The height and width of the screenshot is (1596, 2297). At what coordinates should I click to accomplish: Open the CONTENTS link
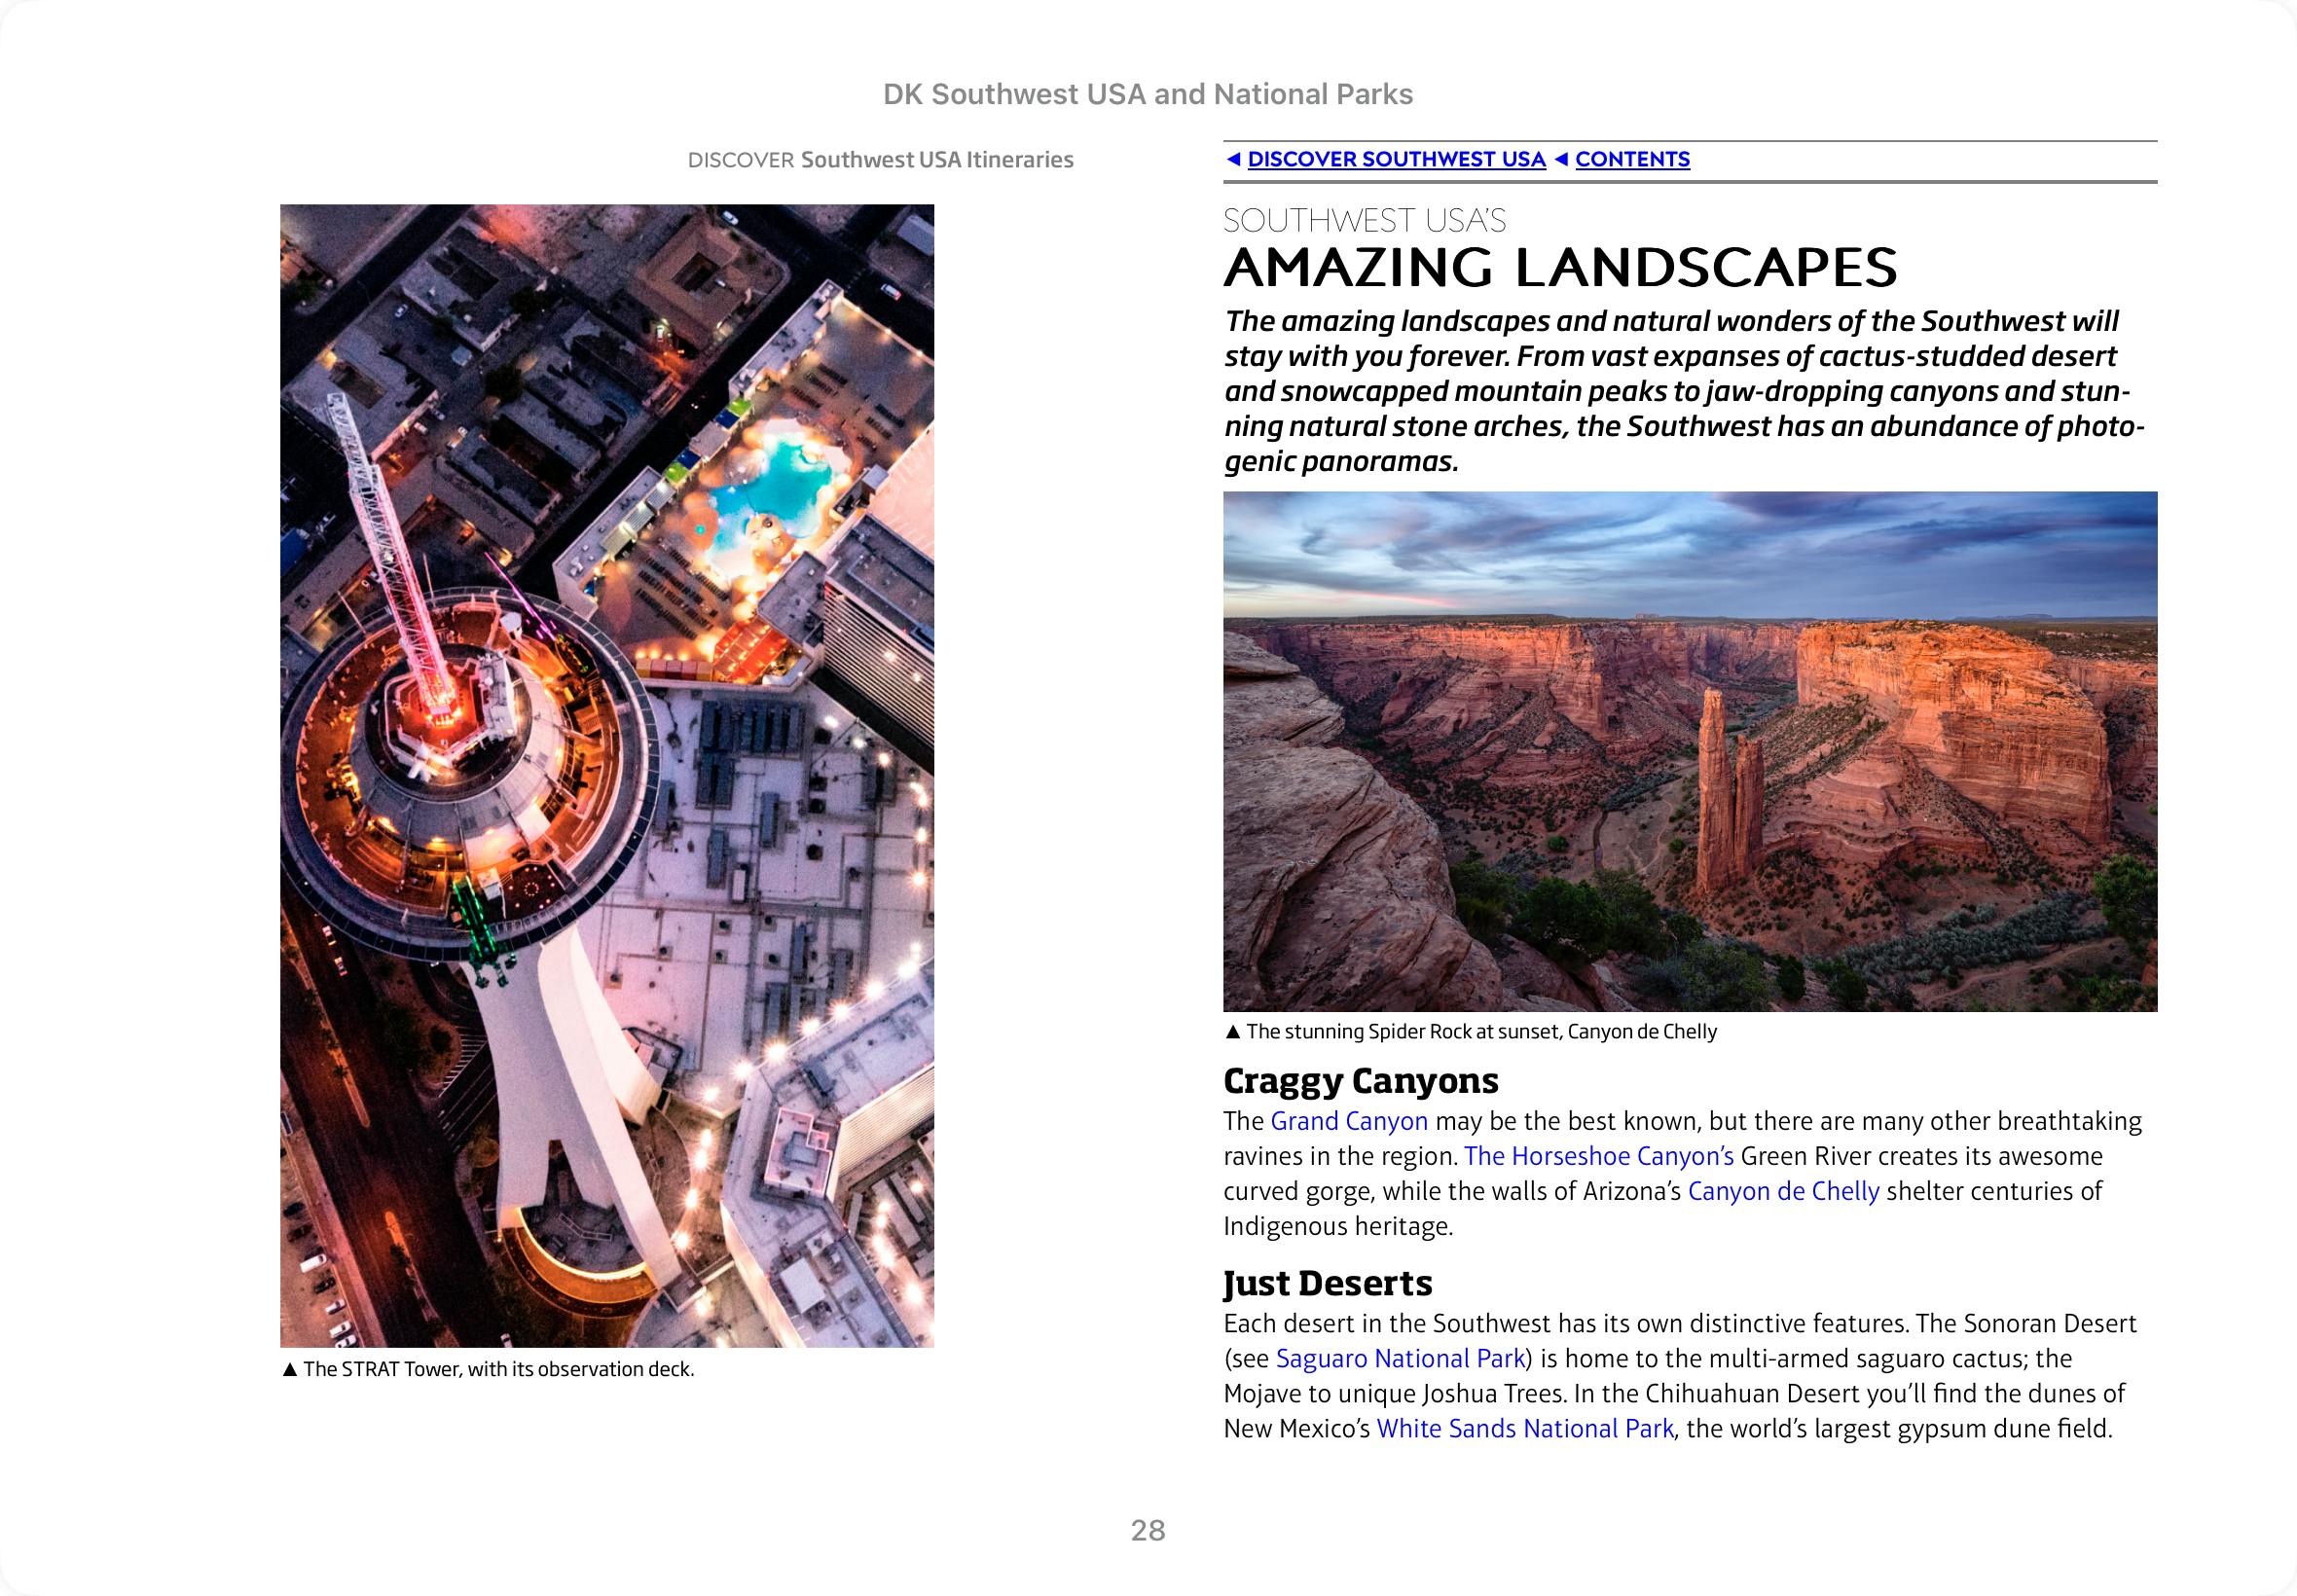(1632, 159)
